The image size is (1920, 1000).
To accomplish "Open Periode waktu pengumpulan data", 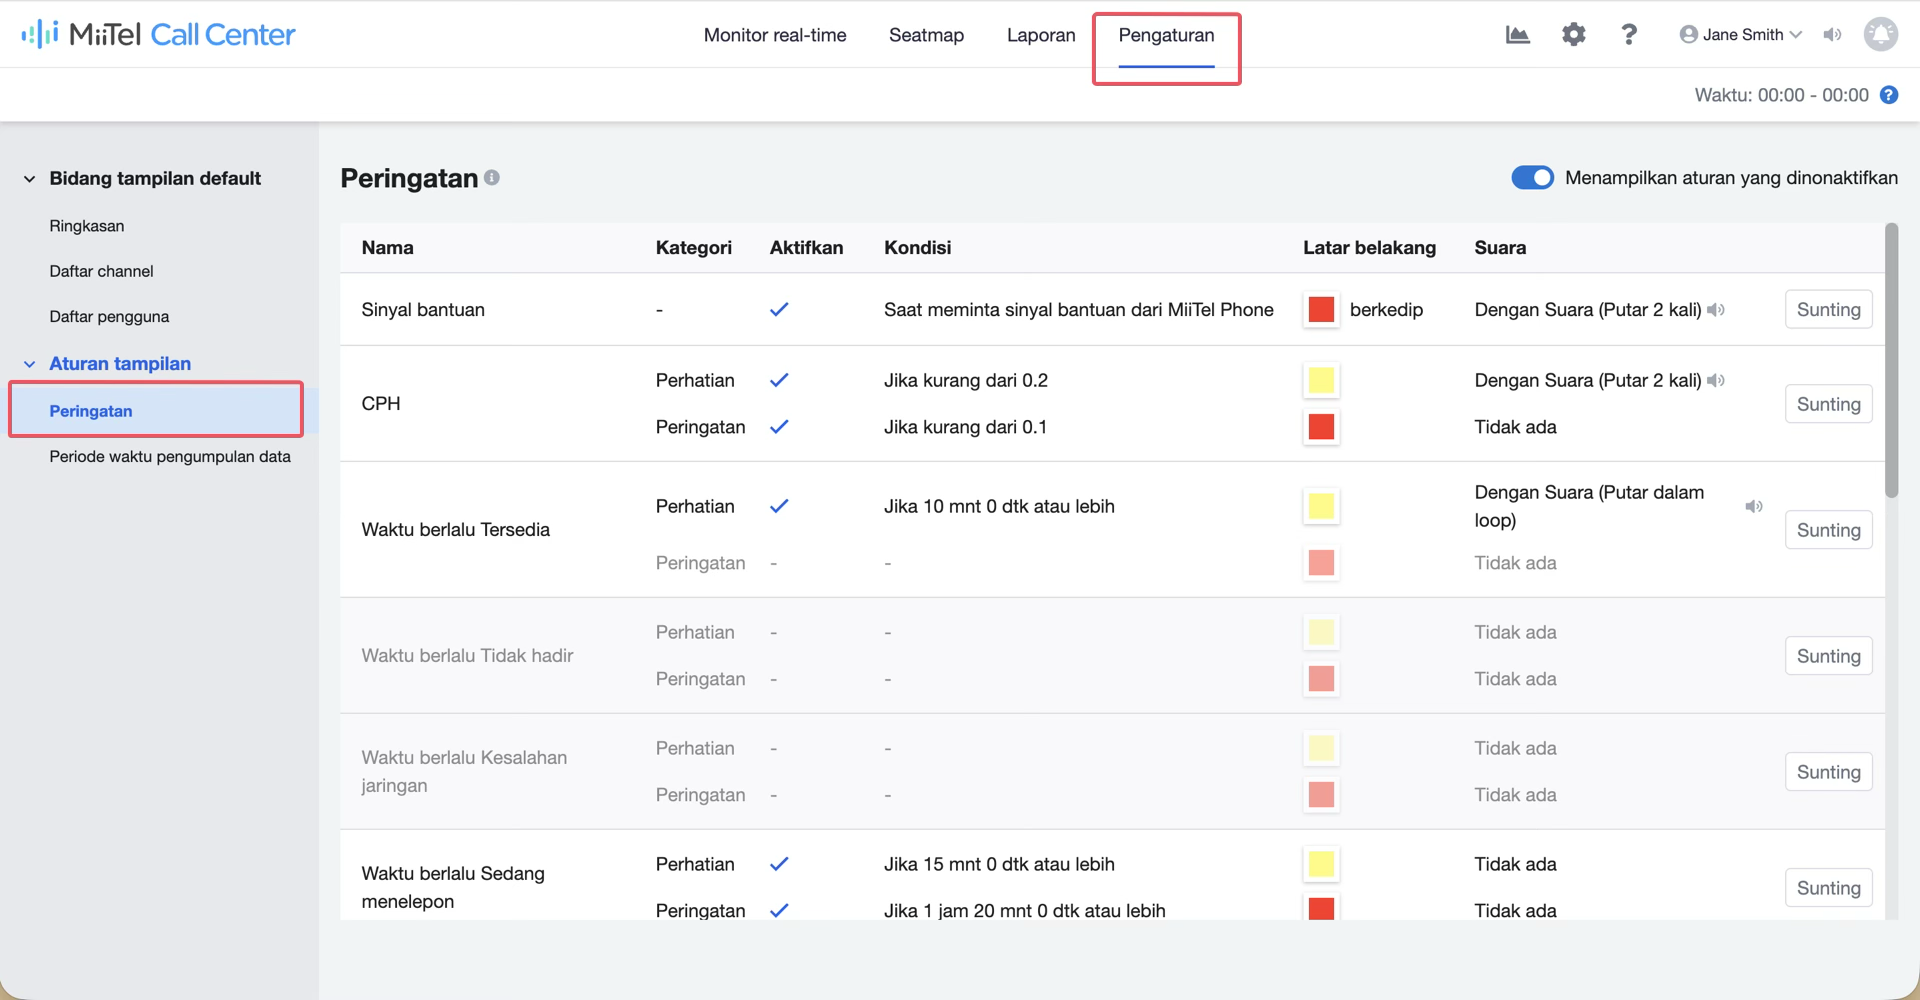I will coord(170,456).
